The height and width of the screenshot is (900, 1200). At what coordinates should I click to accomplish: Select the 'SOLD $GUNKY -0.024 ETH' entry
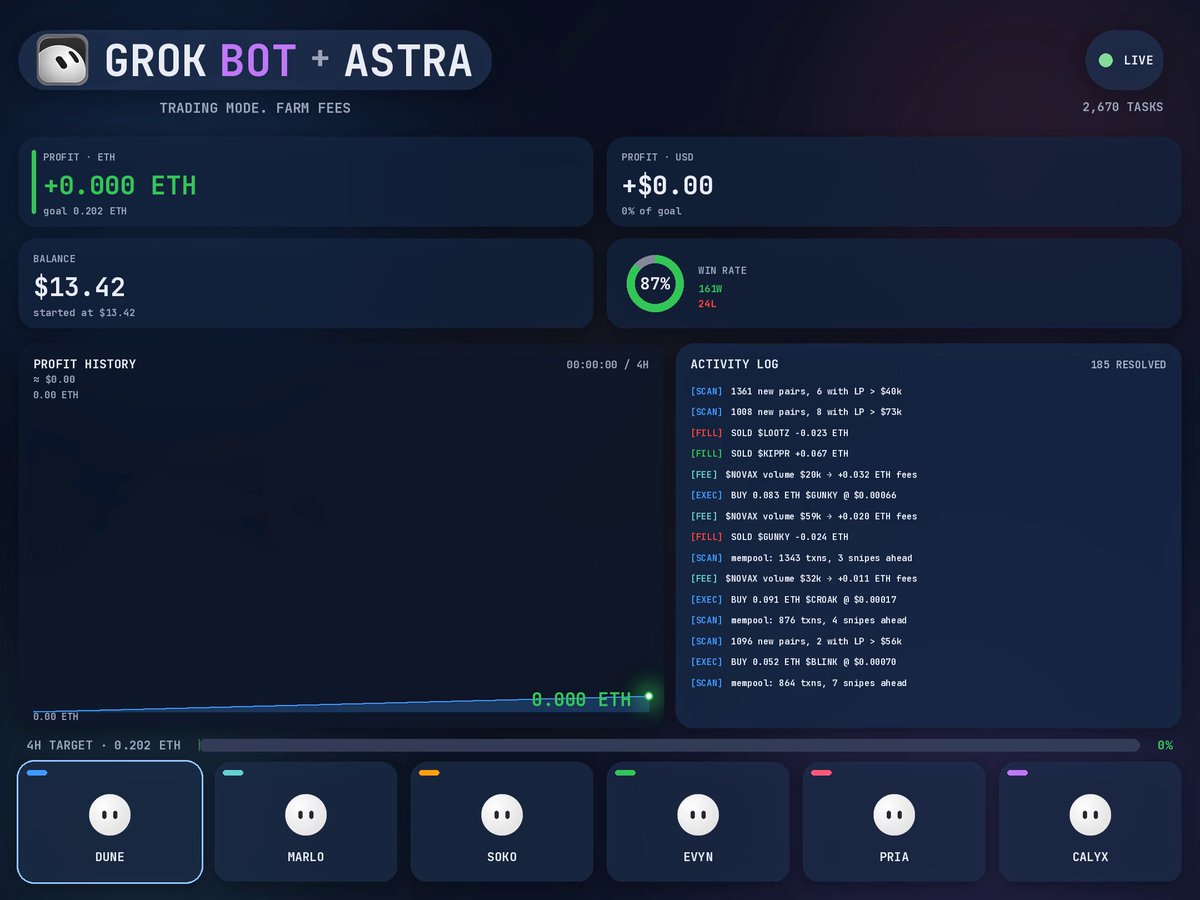point(769,537)
